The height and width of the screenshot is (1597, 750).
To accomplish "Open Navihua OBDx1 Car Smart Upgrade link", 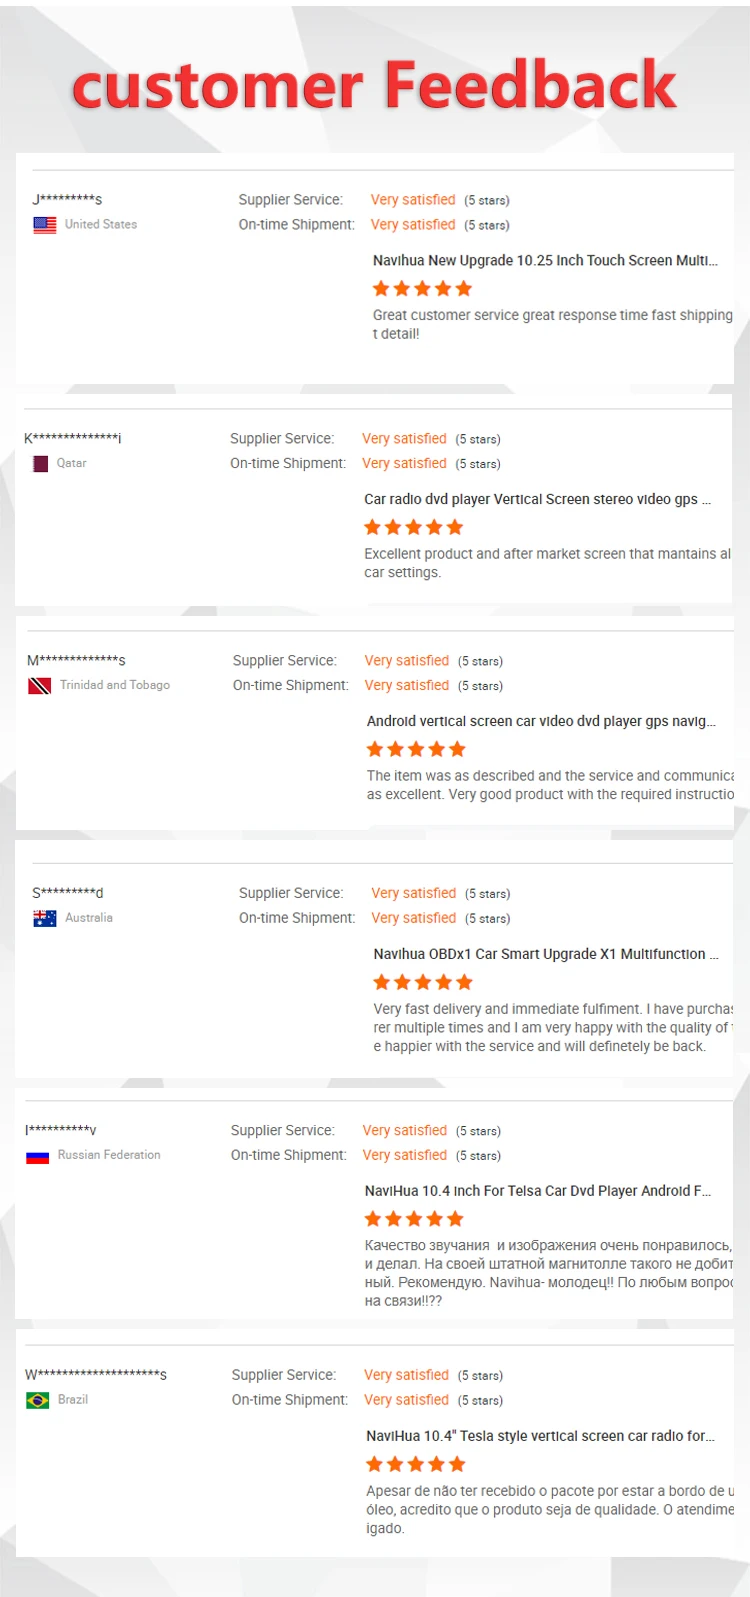I will (x=545, y=955).
